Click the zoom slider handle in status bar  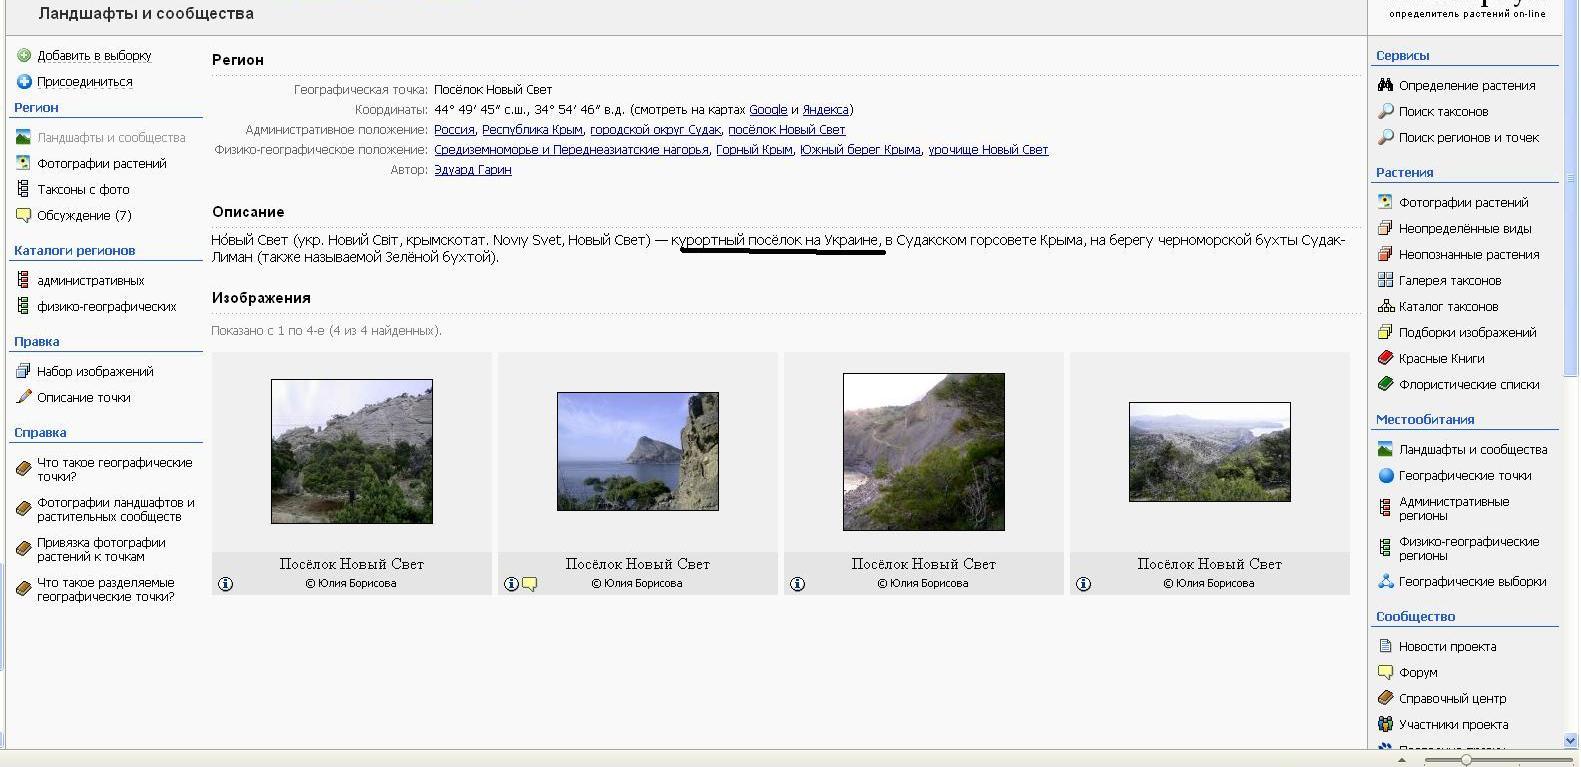pos(1466,760)
